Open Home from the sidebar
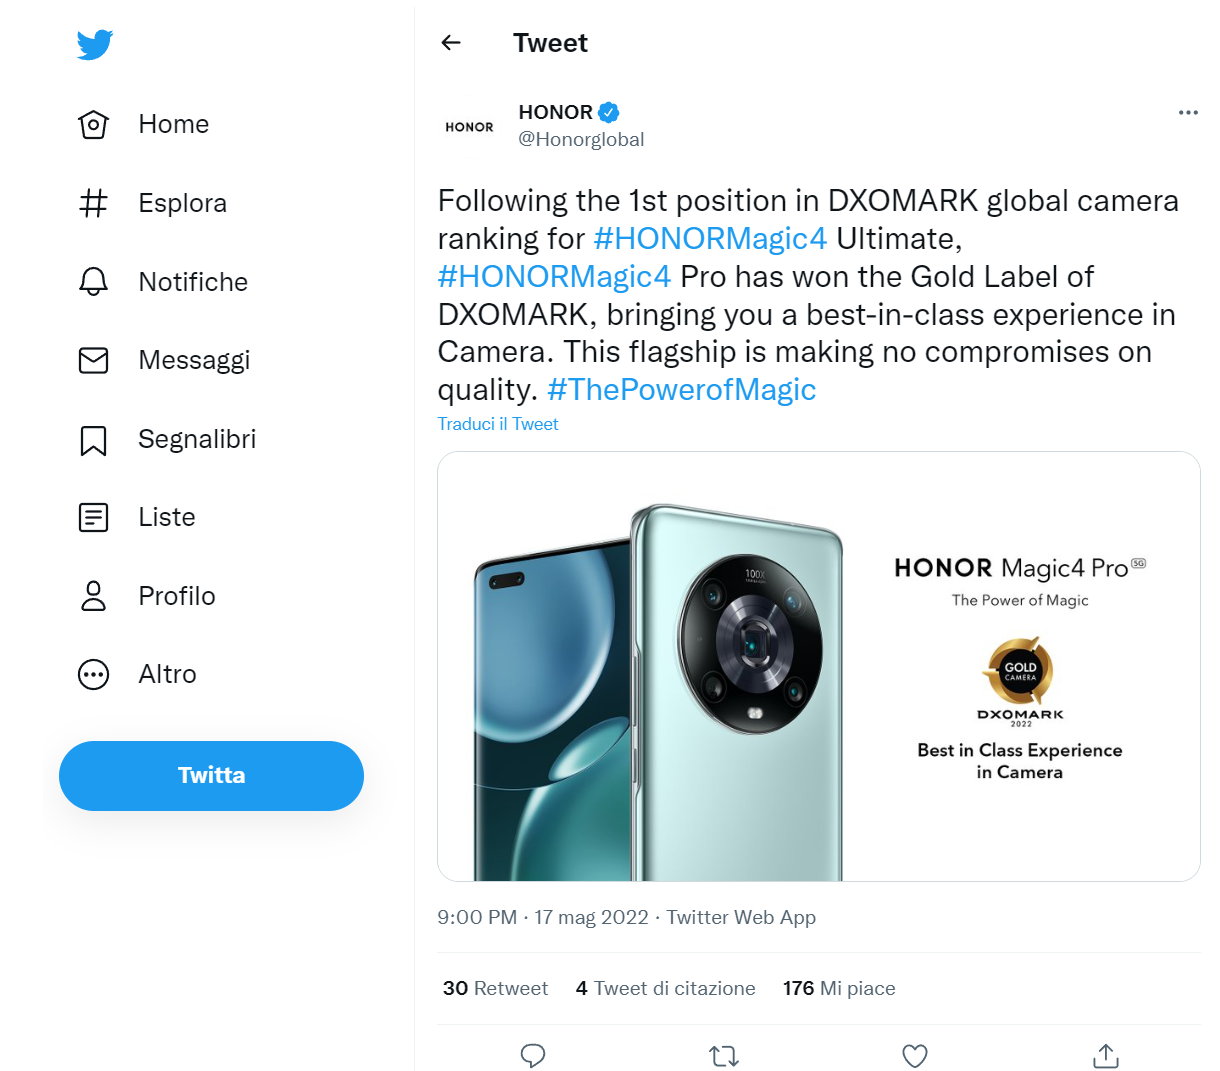 (x=173, y=125)
